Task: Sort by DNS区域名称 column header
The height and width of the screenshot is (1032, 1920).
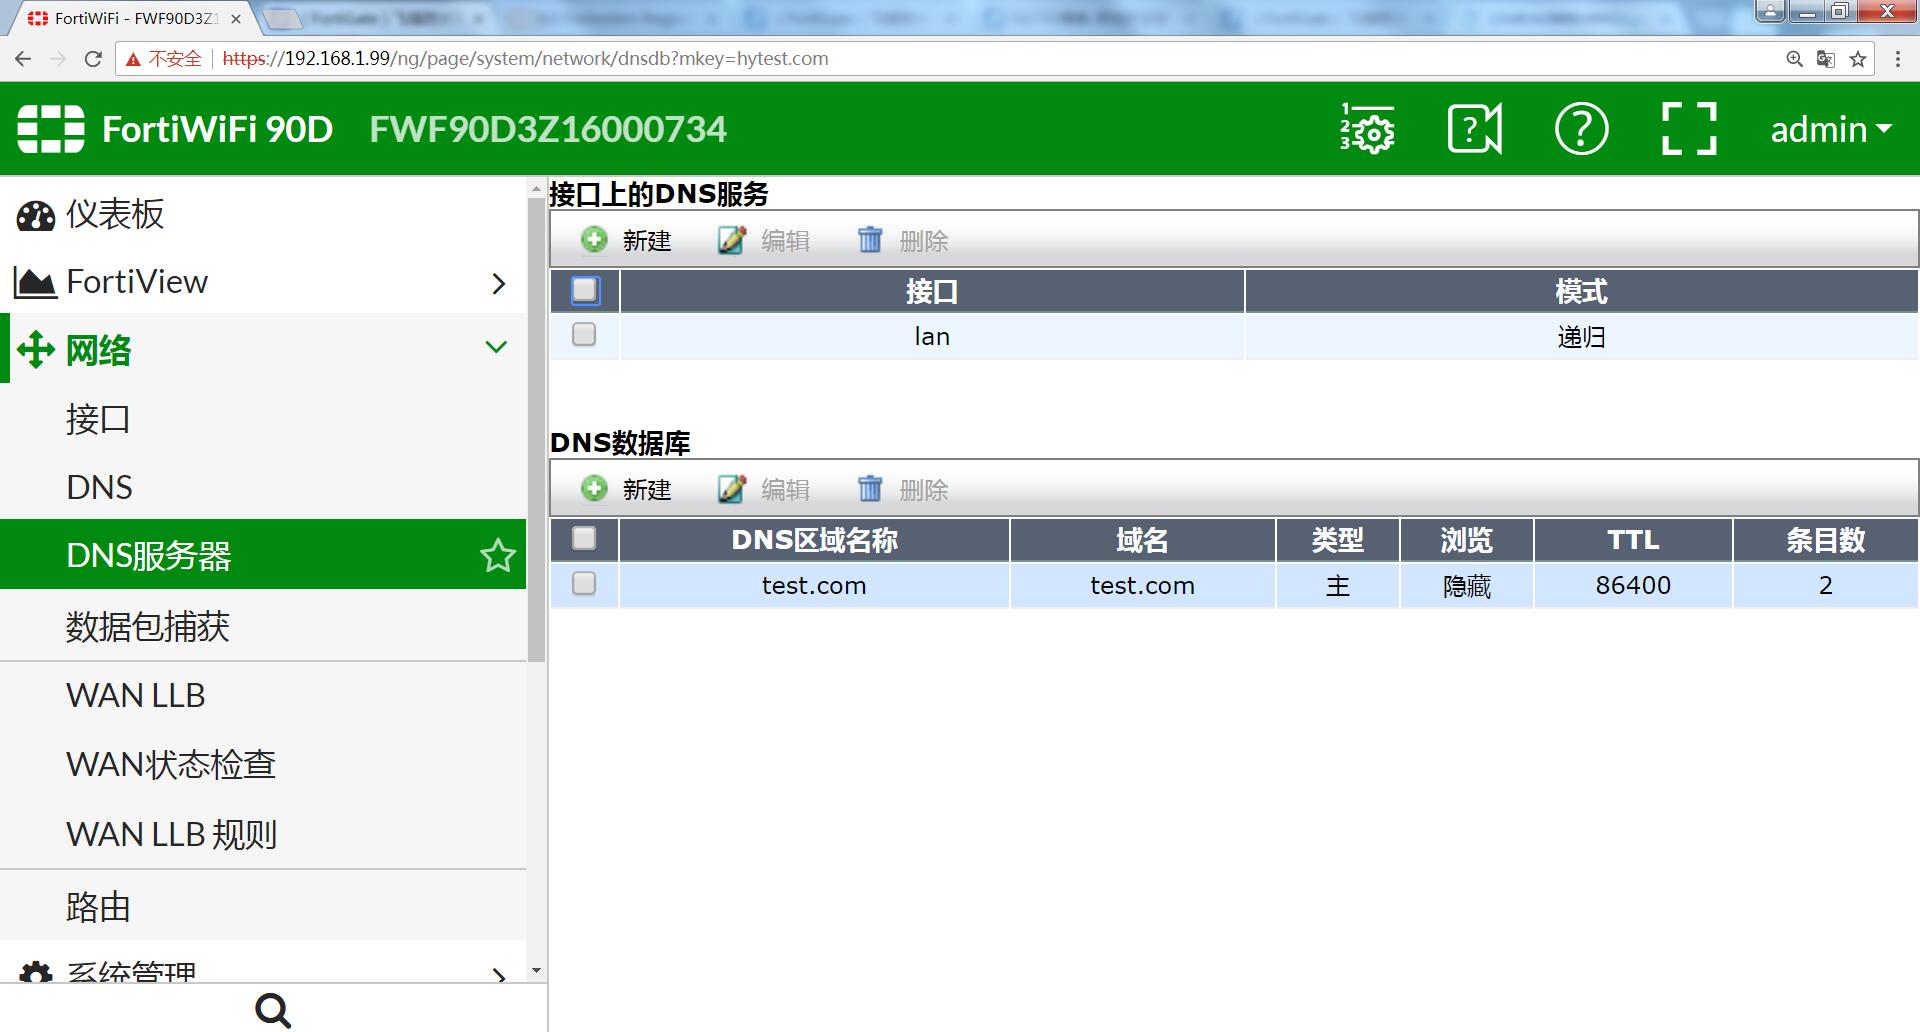Action: click(814, 540)
